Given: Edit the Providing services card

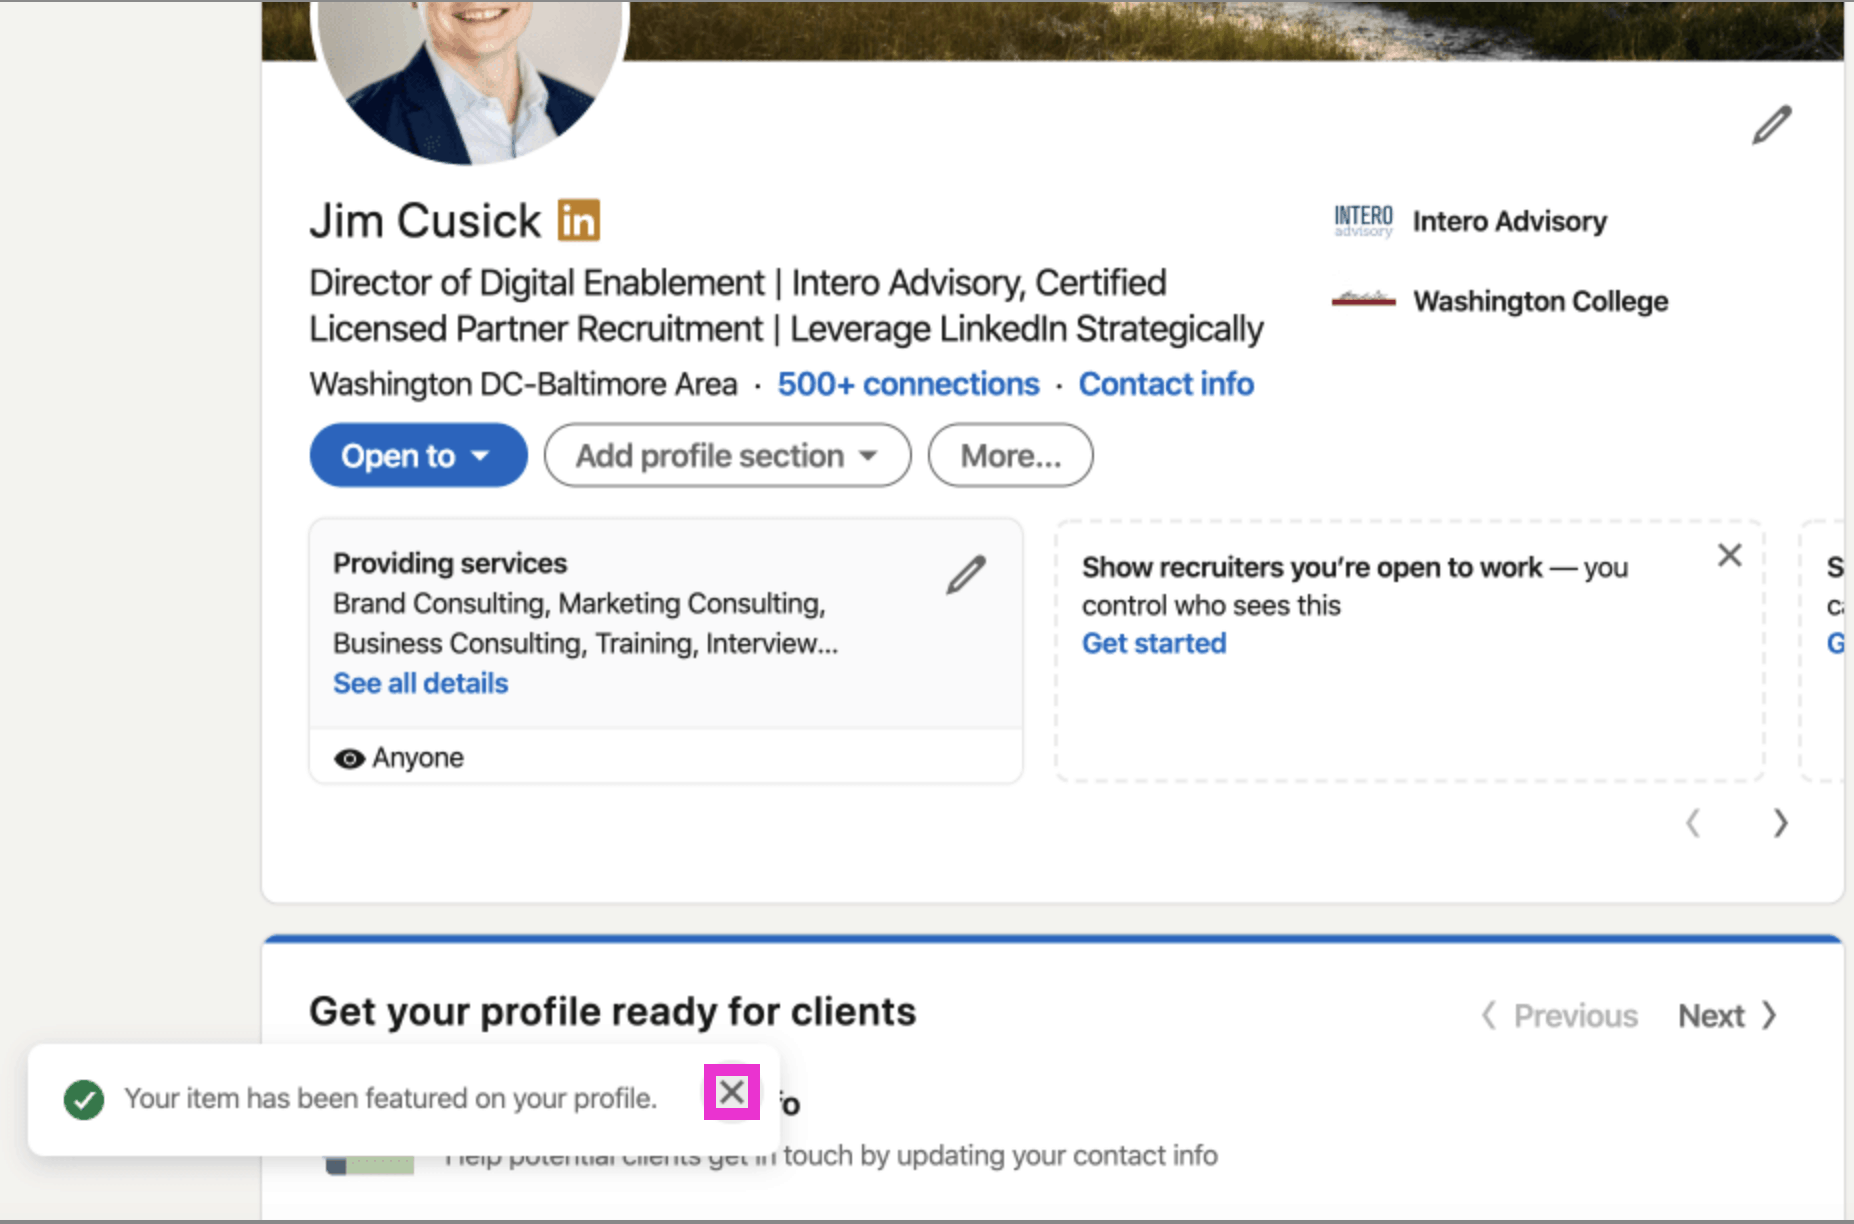Looking at the screenshot, I should click(966, 575).
